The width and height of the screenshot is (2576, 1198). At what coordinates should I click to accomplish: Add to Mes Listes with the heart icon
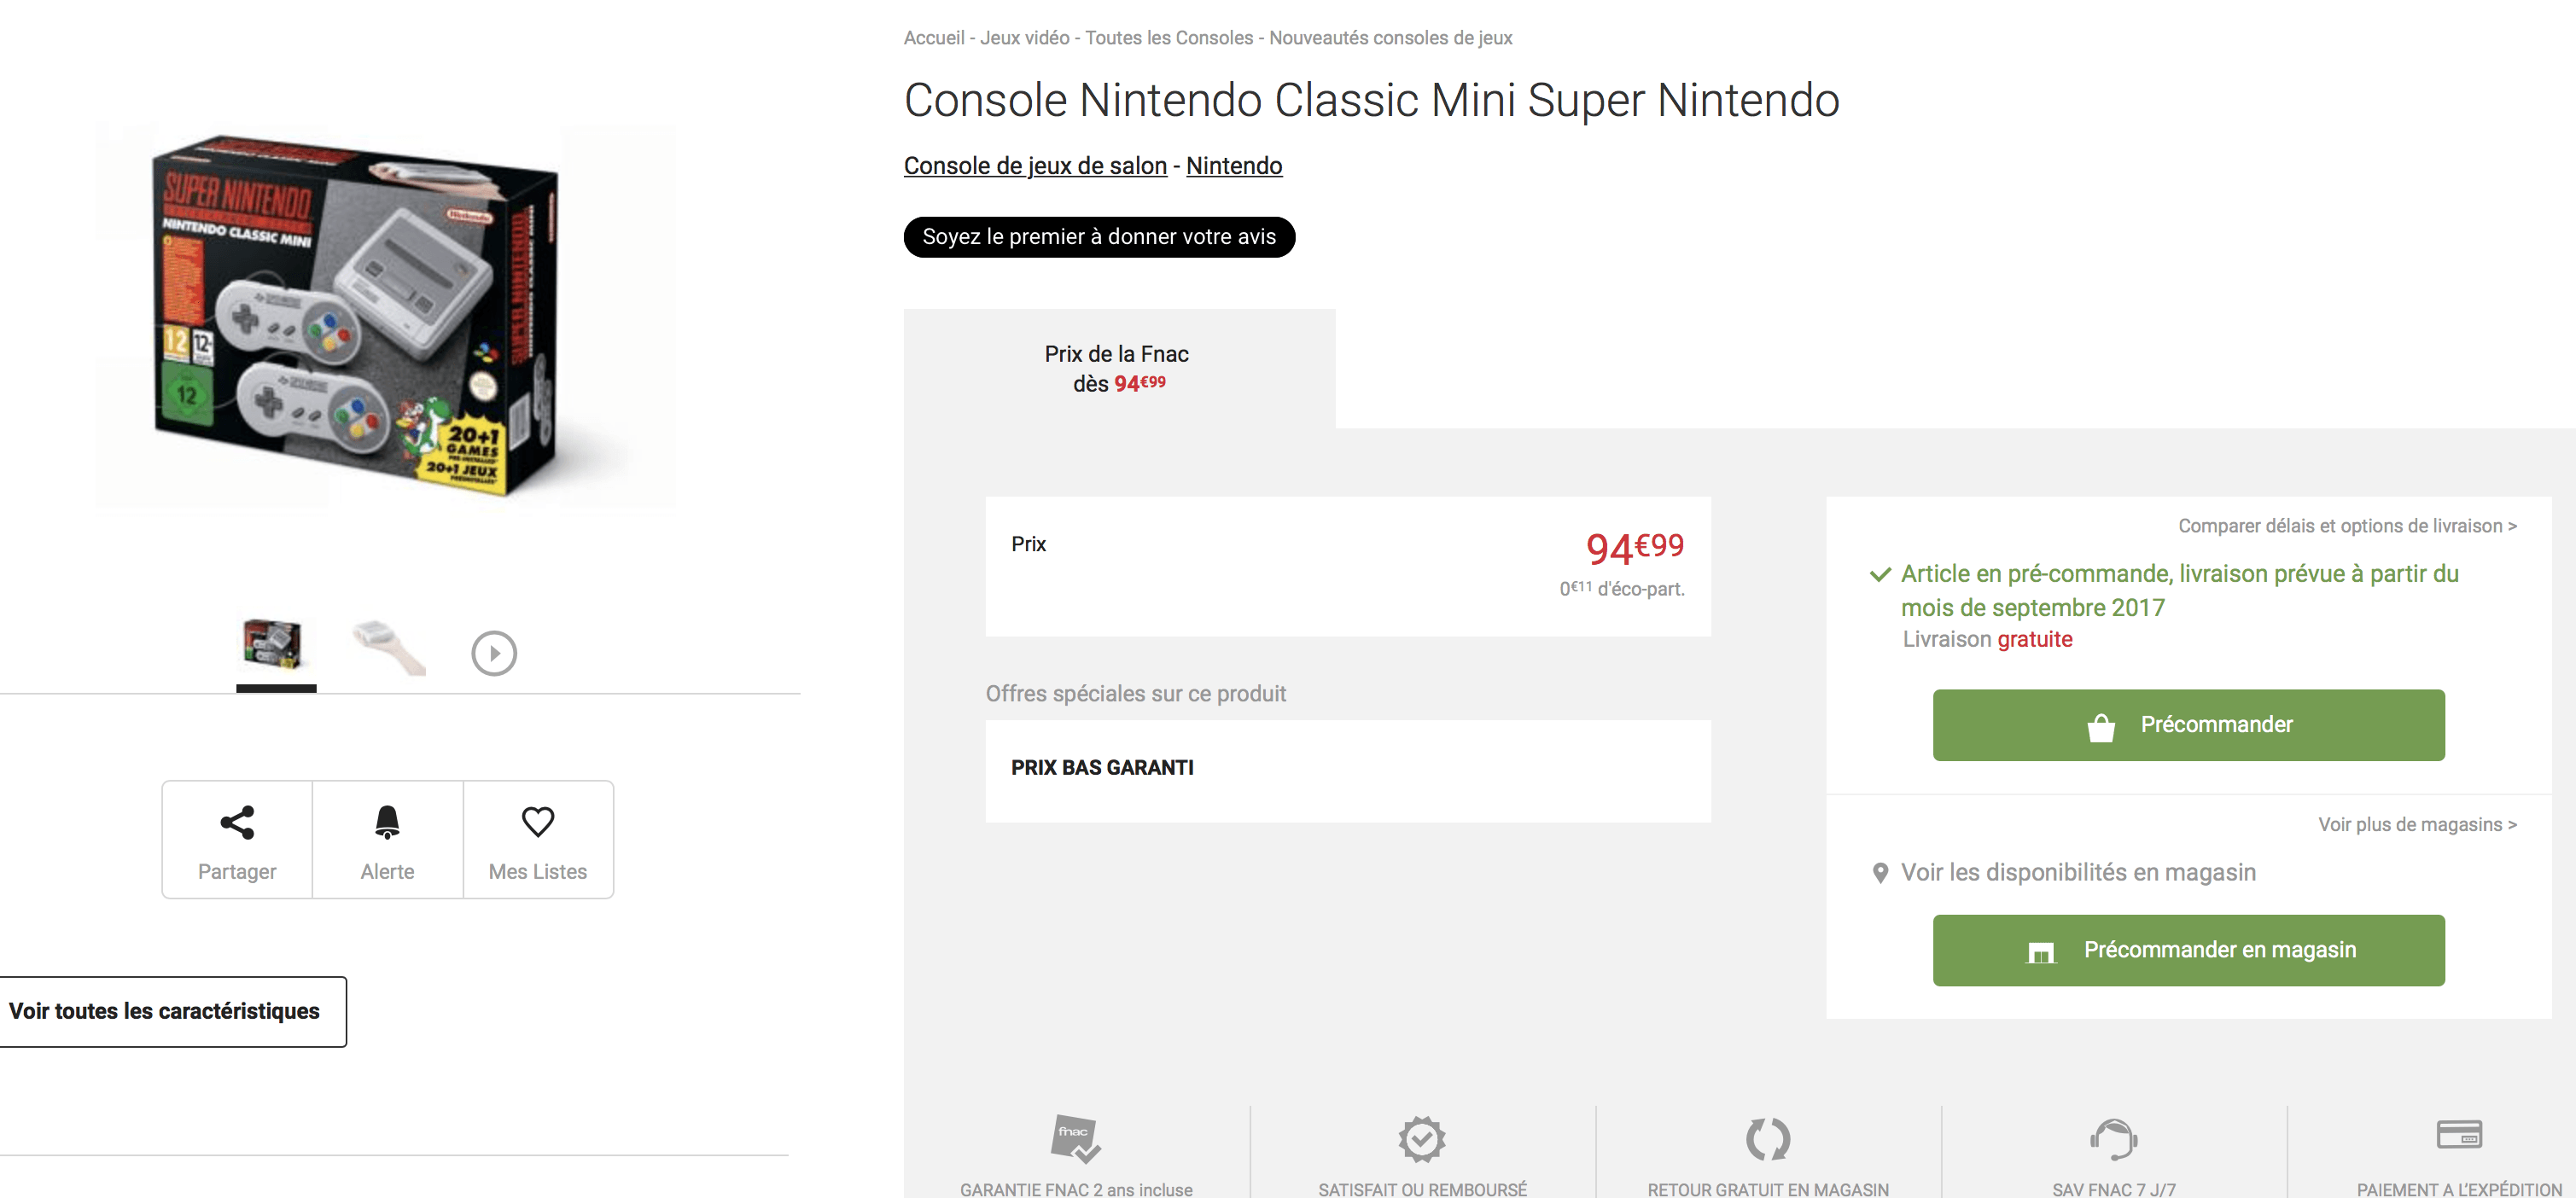538,822
